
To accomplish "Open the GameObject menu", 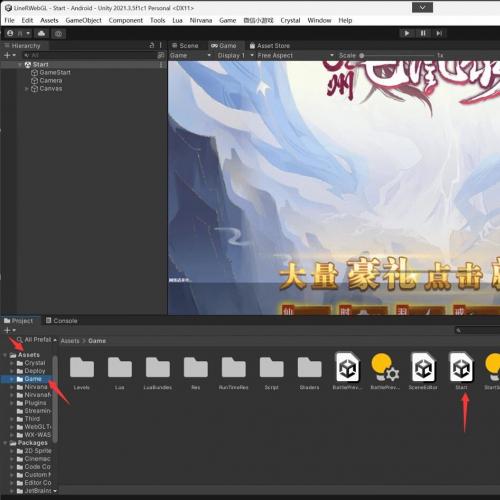I will pos(83,20).
